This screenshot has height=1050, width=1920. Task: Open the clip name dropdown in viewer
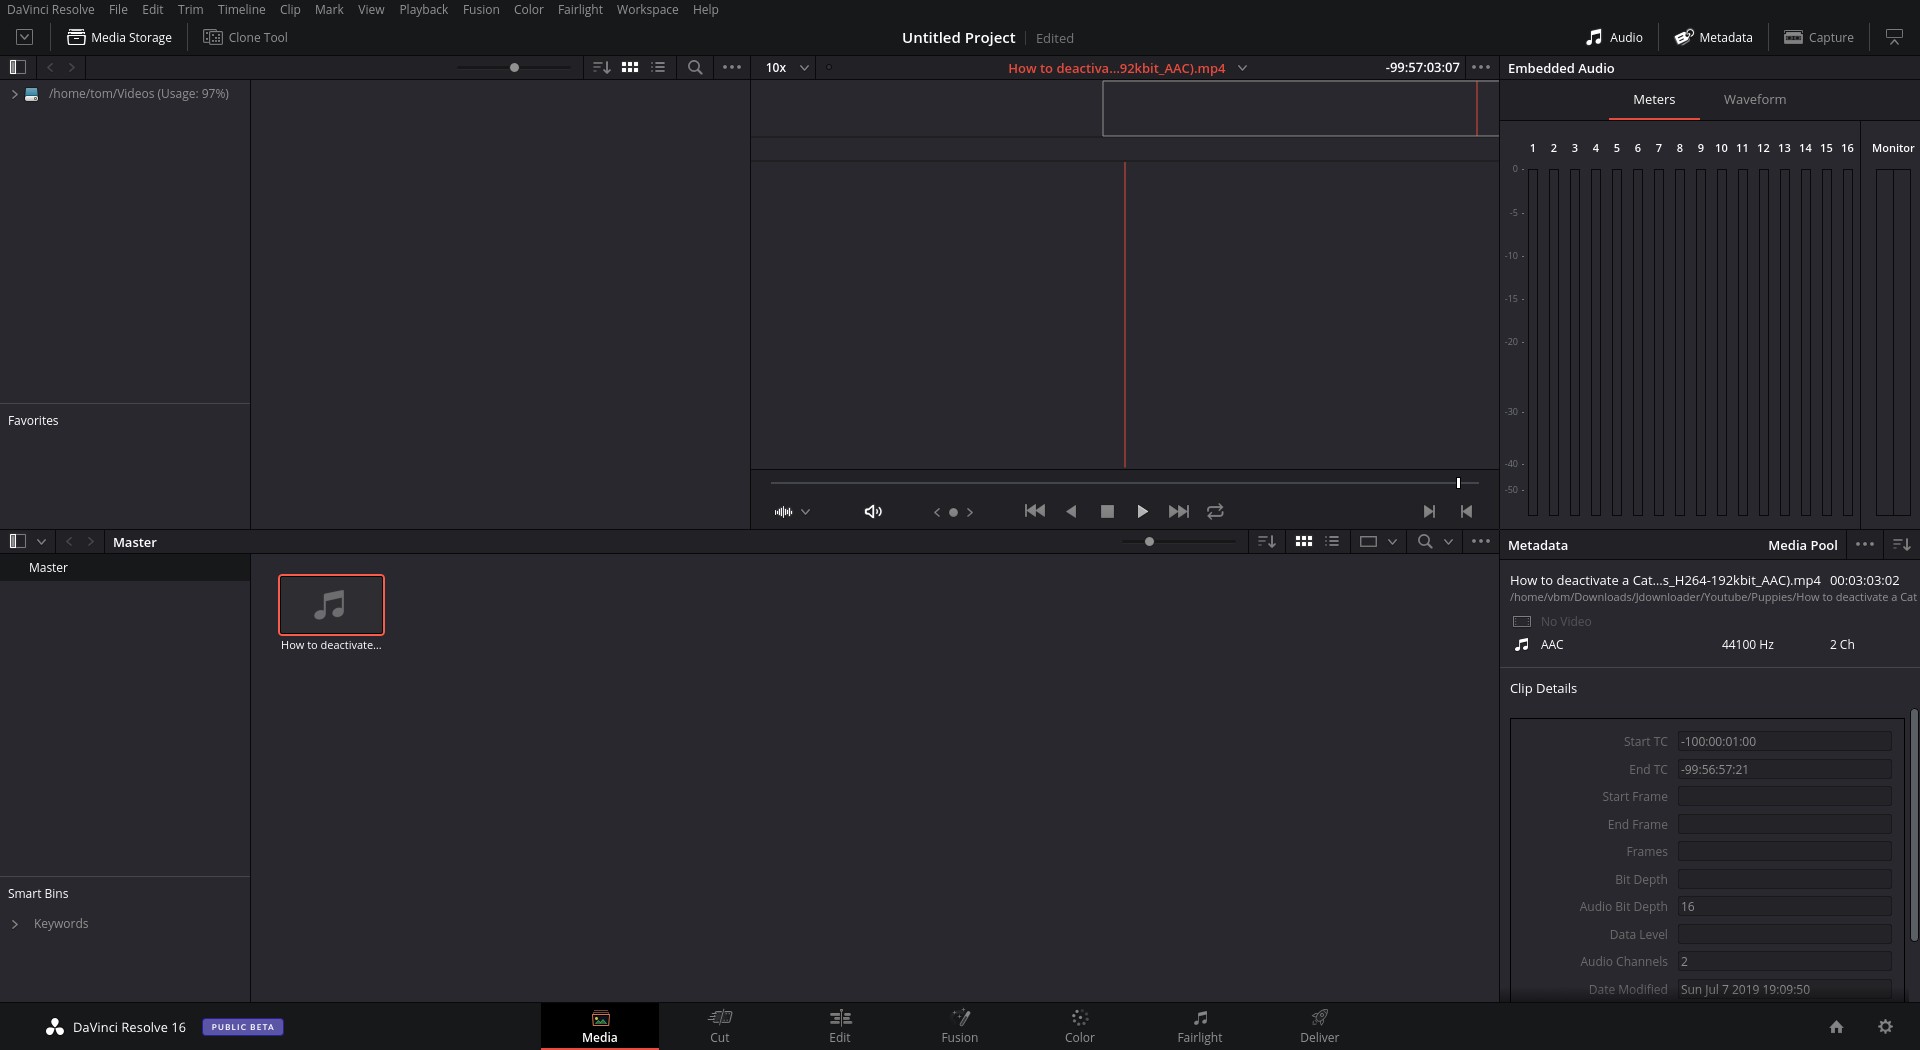click(x=1242, y=68)
